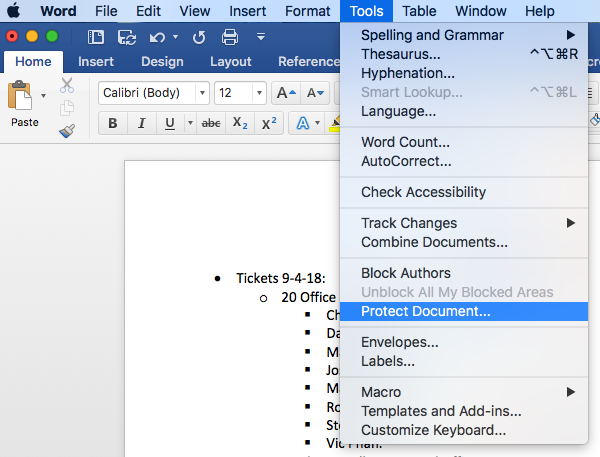Switch to the Layout ribbon tab
This screenshot has height=457, width=600.
pyautogui.click(x=231, y=61)
